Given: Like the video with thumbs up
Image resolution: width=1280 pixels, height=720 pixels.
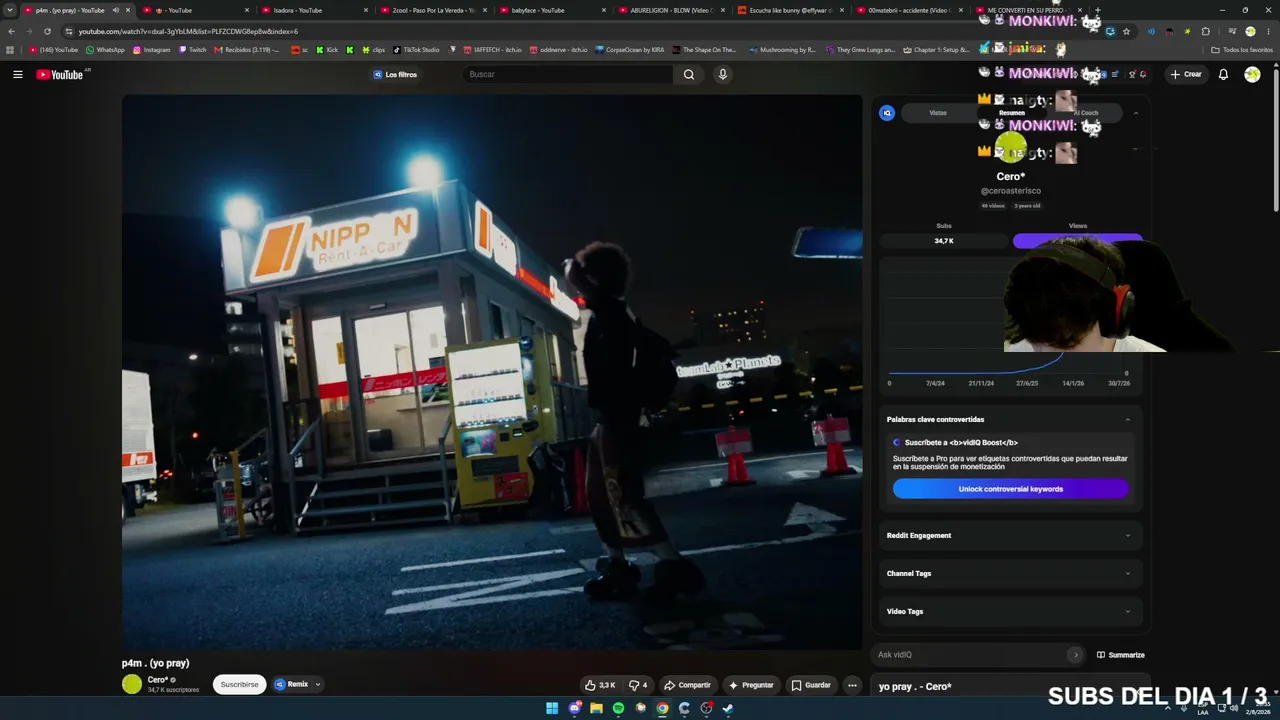Looking at the screenshot, I should click(x=601, y=685).
